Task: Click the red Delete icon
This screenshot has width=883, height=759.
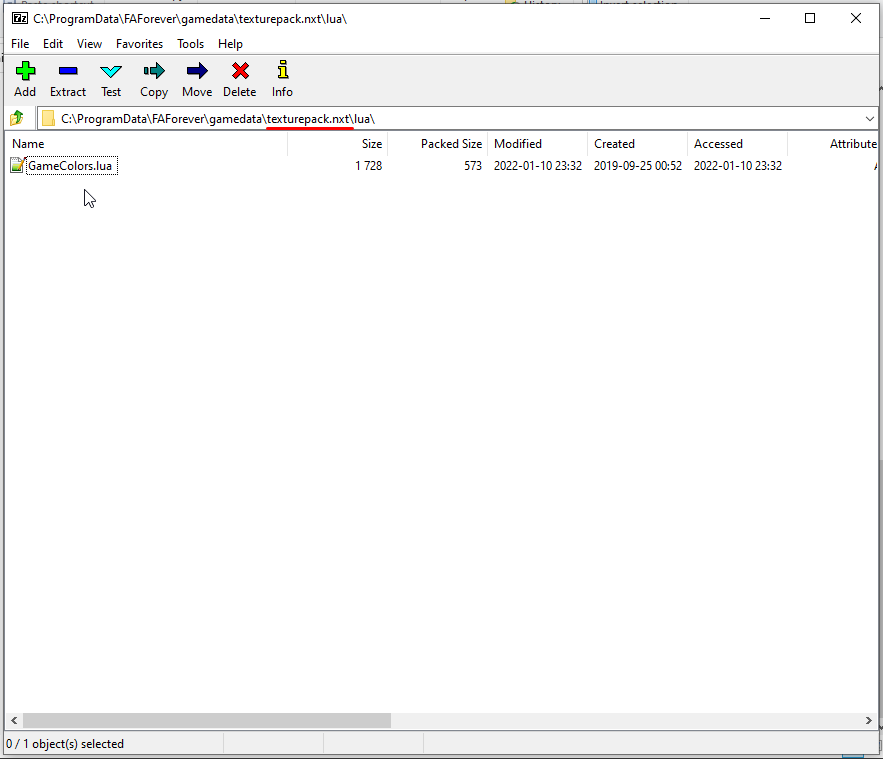Action: coord(240,71)
